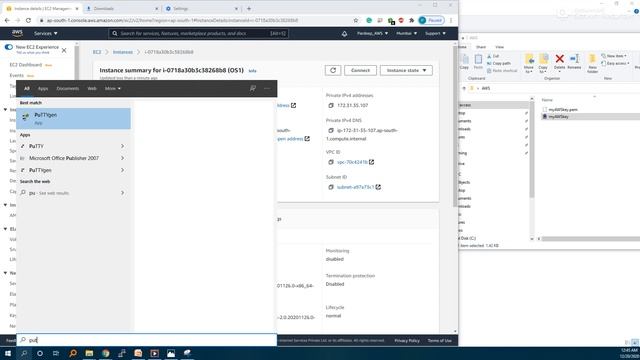The height and width of the screenshot is (360, 640).
Task: Open PuTTYgen entry in Apps list
Action: tap(40, 170)
